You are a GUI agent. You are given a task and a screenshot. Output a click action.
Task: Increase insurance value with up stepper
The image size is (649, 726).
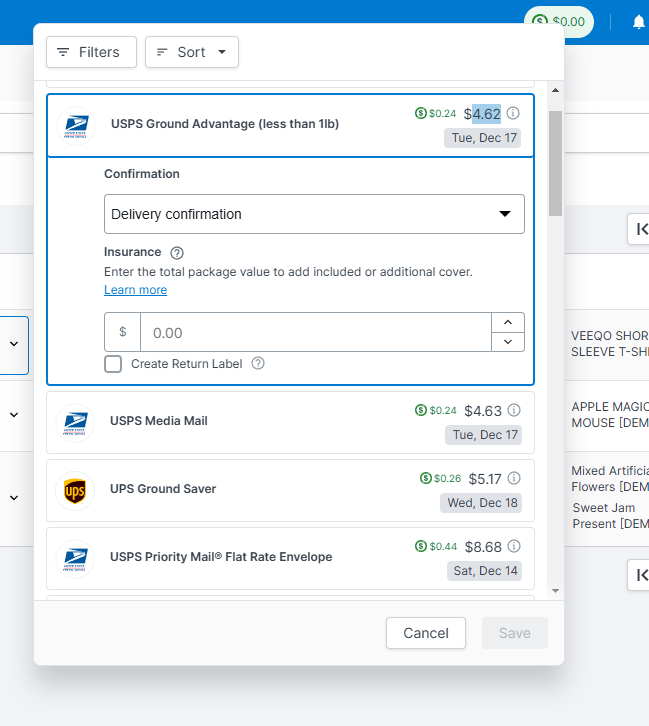coord(508,322)
